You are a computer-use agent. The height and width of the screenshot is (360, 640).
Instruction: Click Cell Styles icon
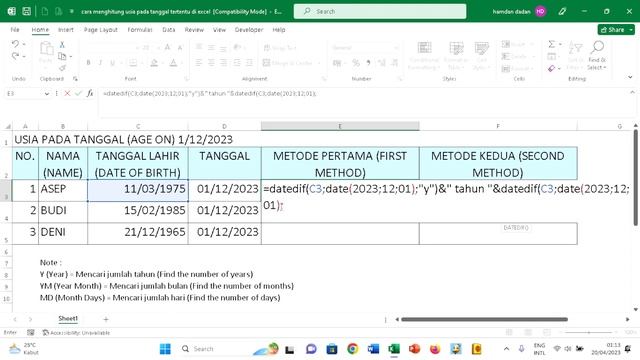482,56
